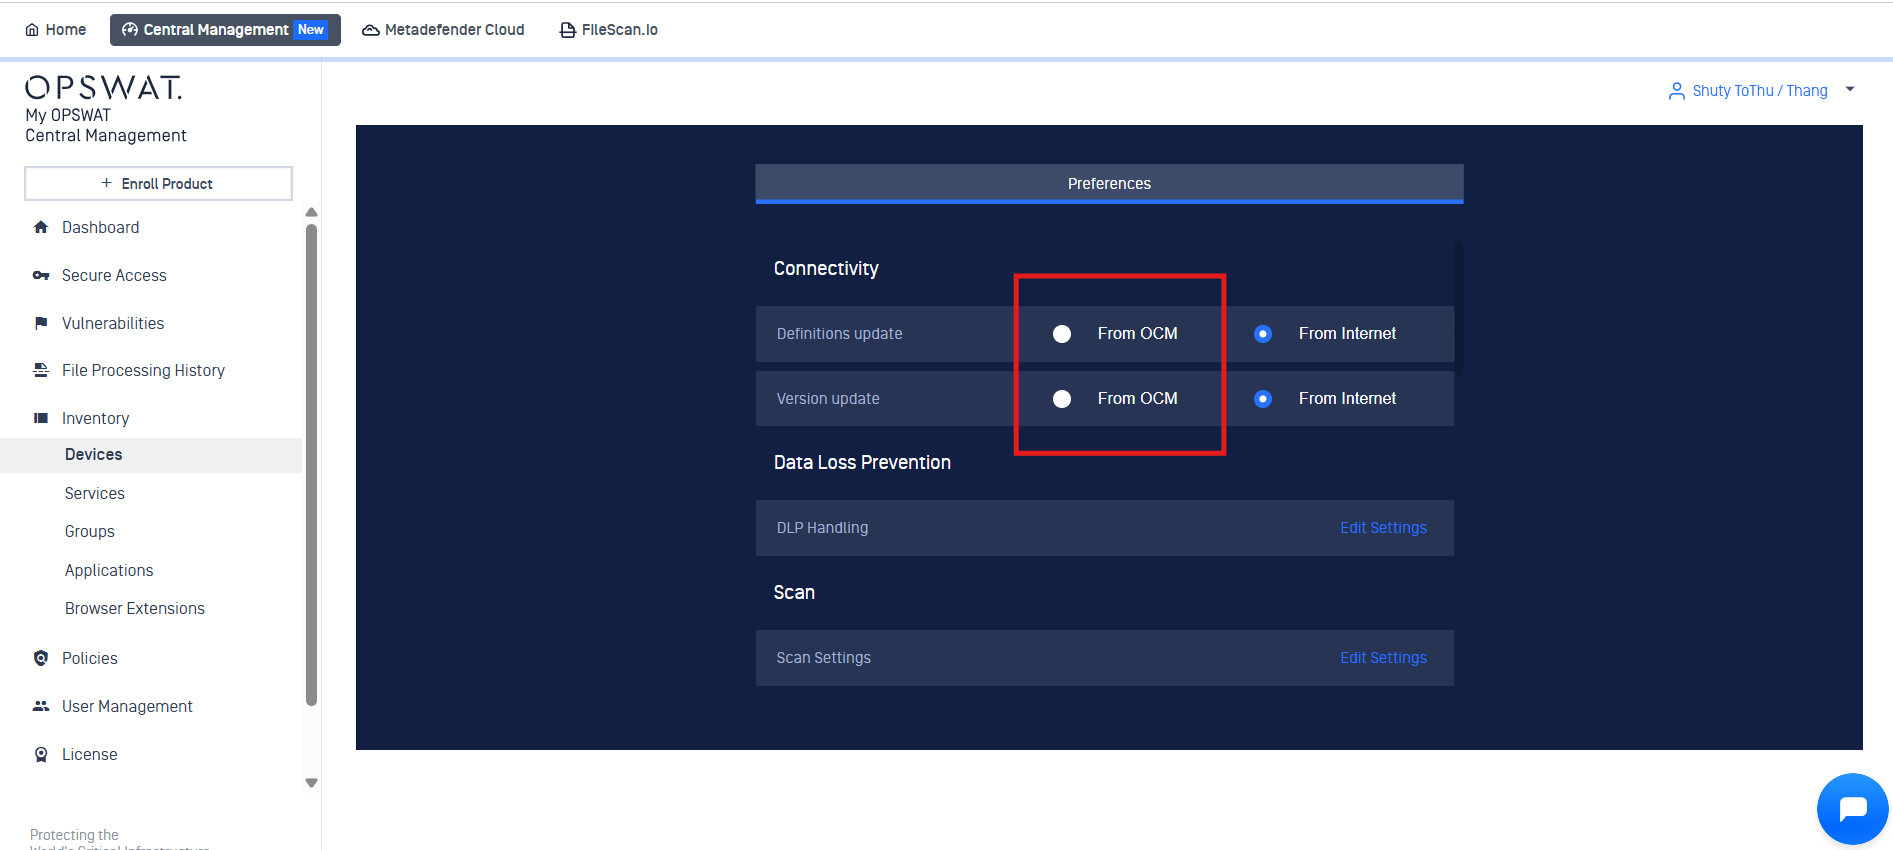Screen dimensions: 1893x850
Task: Click Edit Settings for DLP Handling
Action: pos(1383,528)
